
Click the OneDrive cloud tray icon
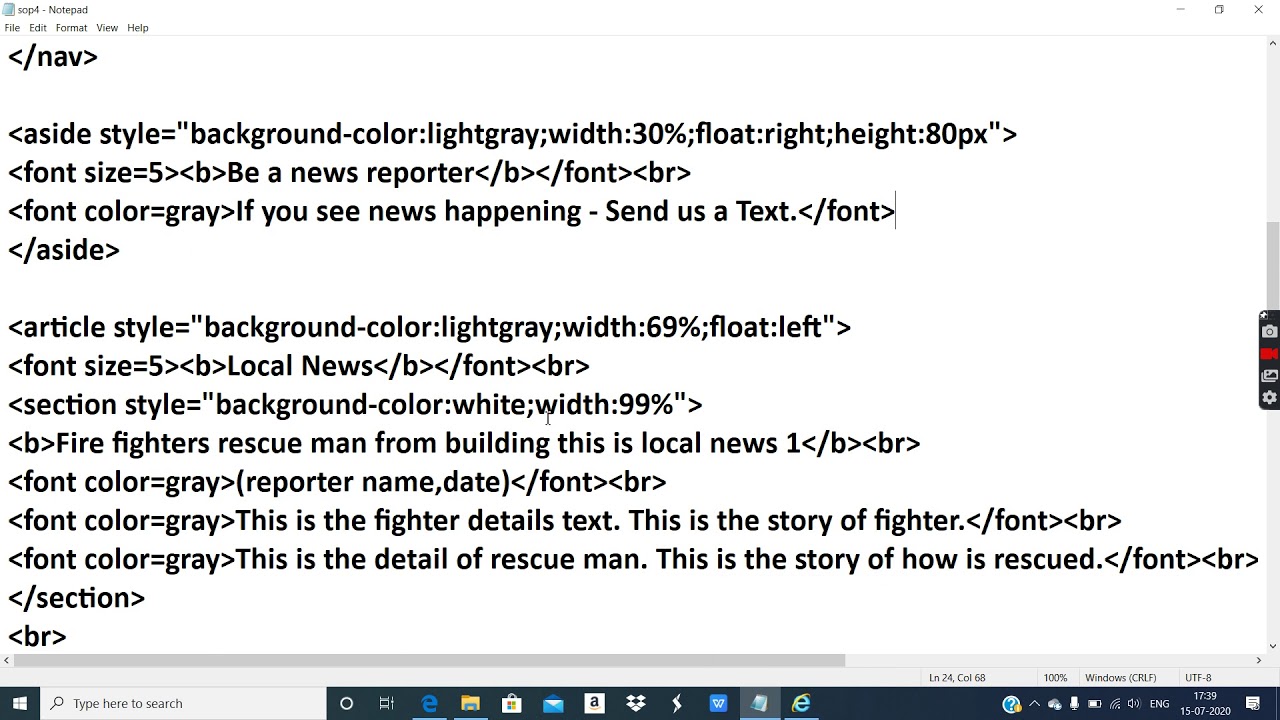pos(1054,704)
